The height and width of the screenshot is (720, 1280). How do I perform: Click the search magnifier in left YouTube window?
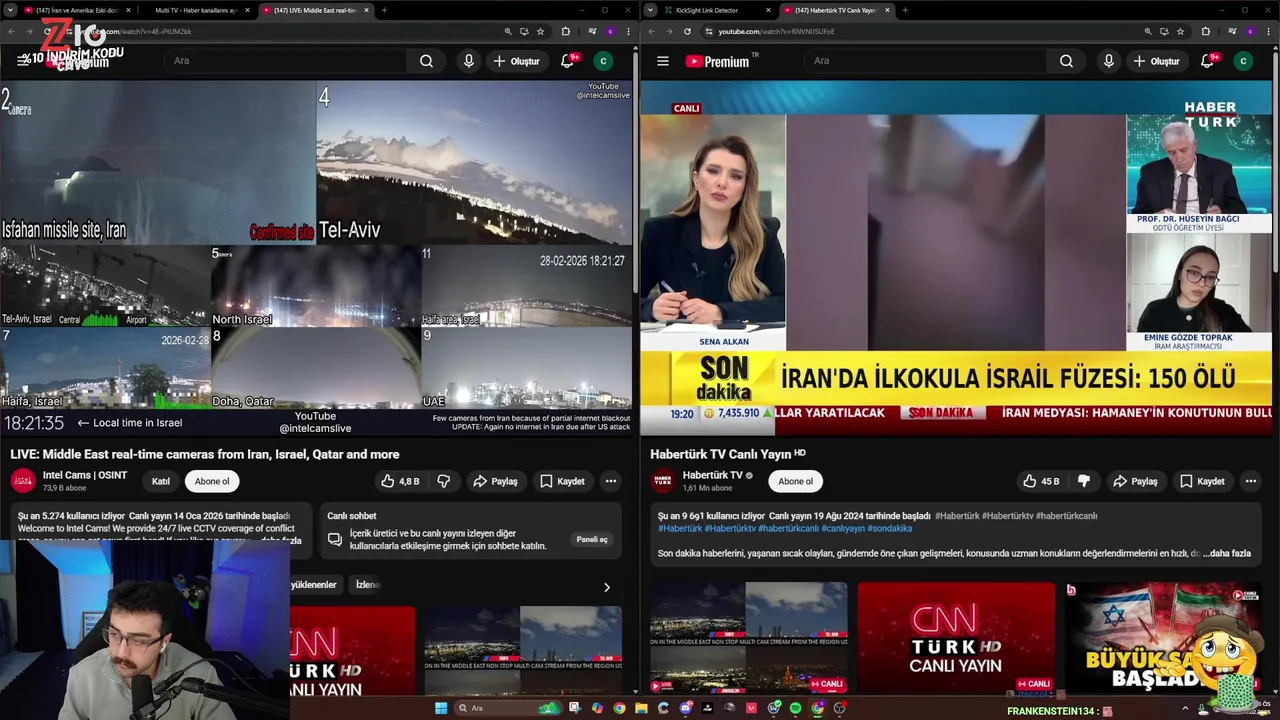coord(426,61)
